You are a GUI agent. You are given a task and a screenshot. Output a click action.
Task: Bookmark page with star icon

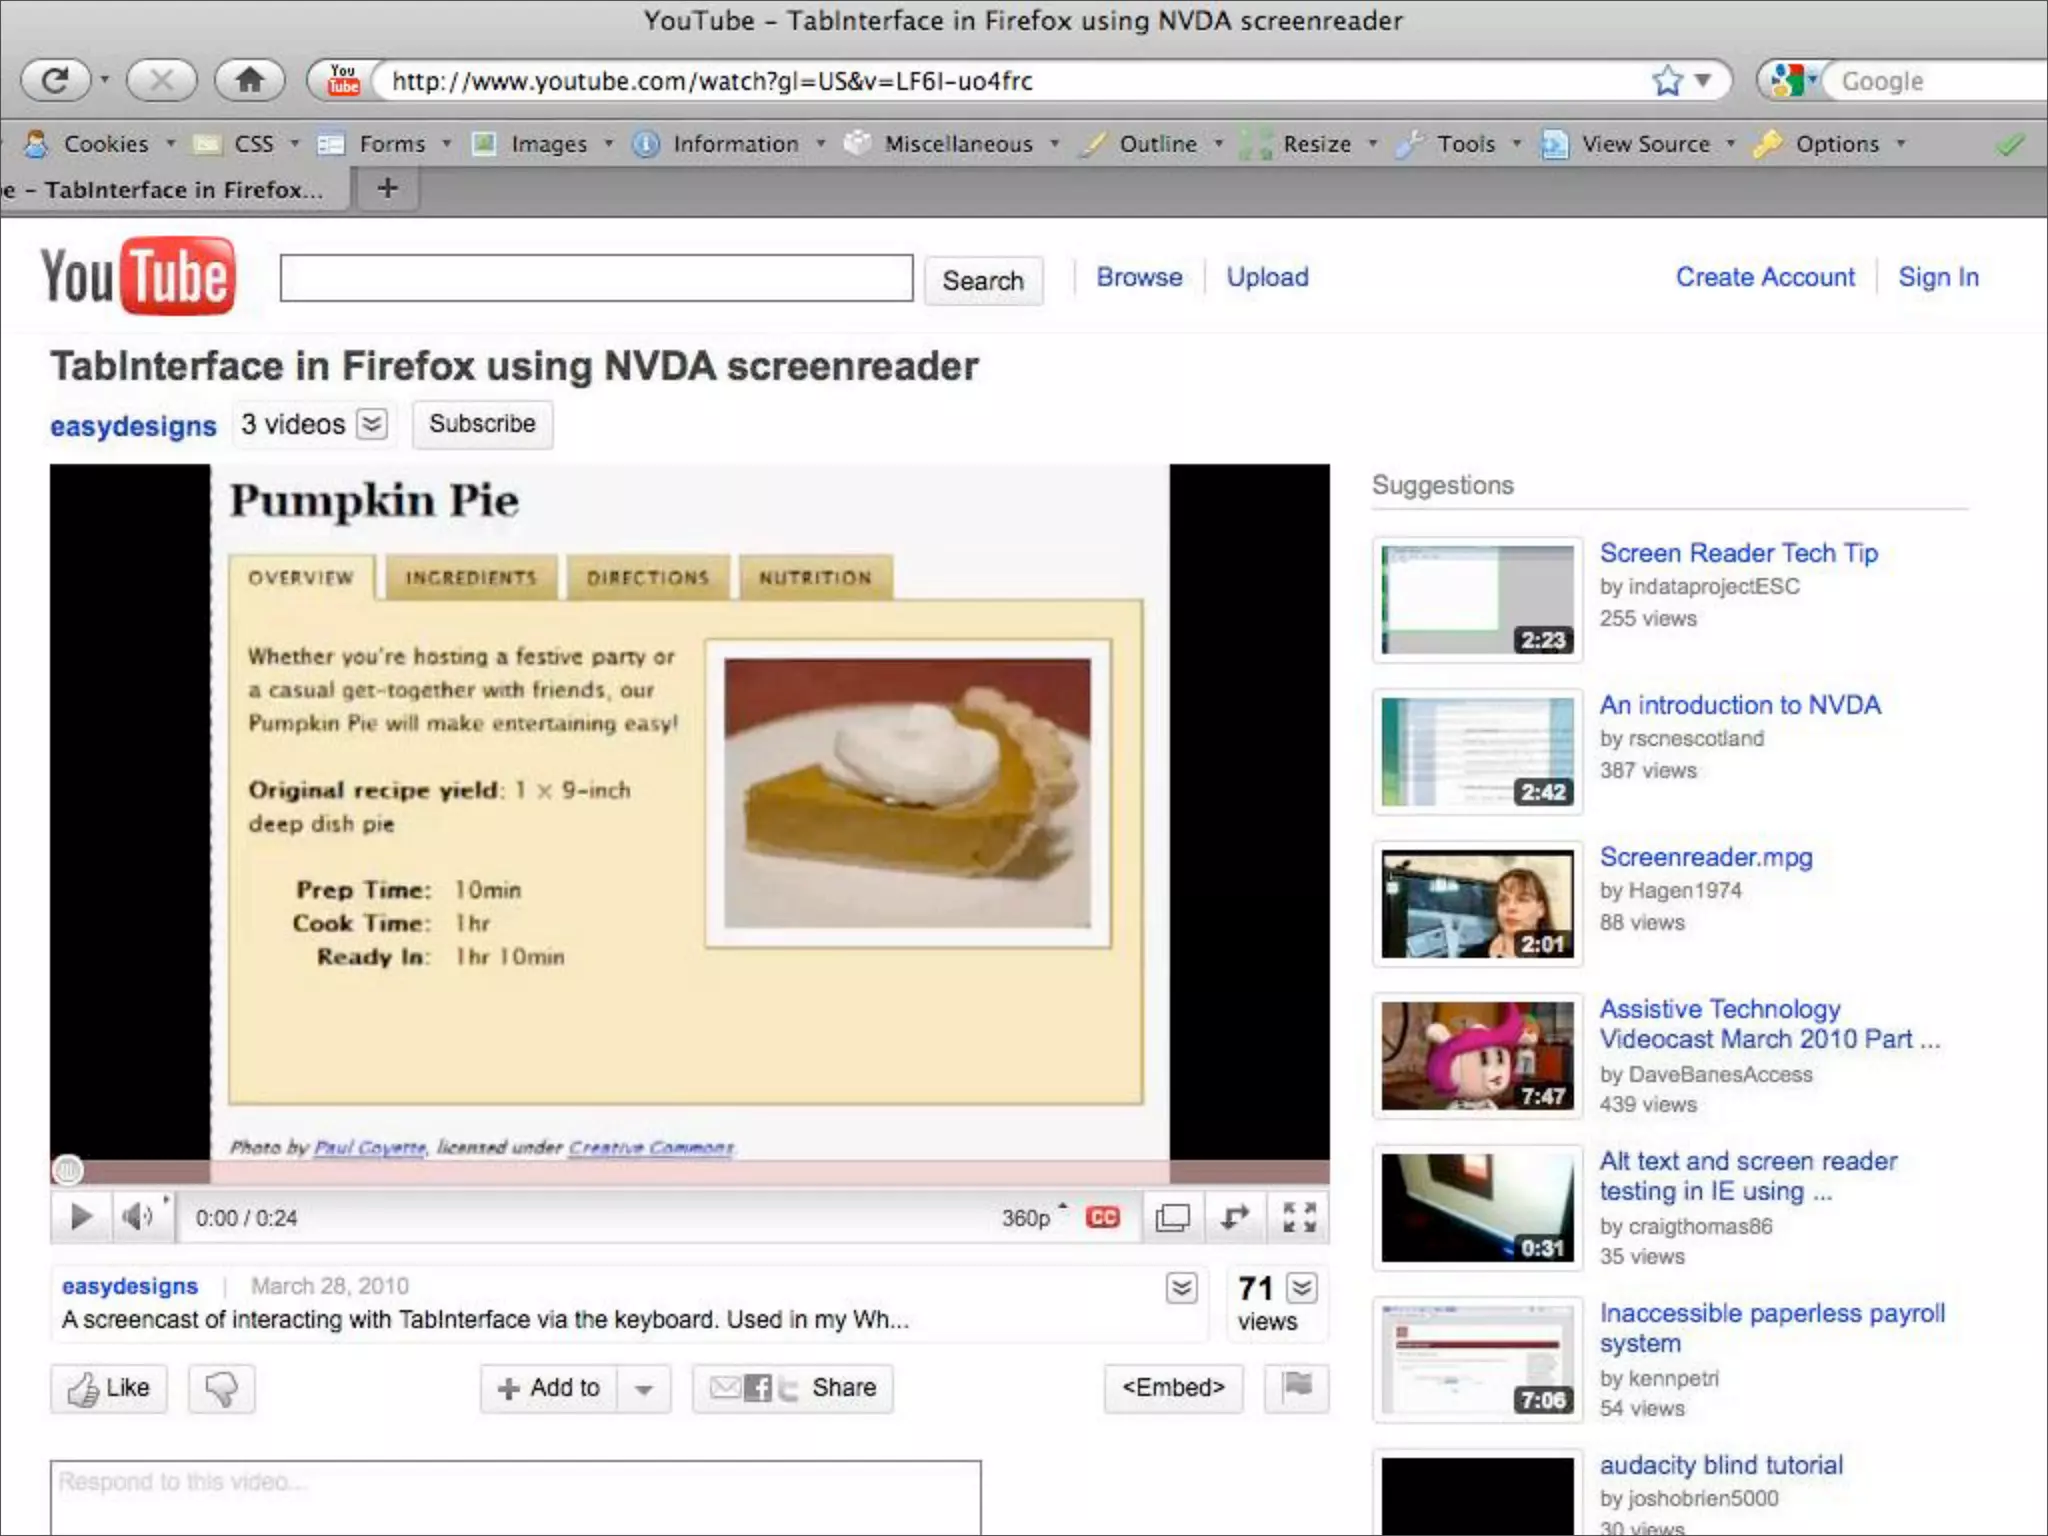click(x=1667, y=80)
